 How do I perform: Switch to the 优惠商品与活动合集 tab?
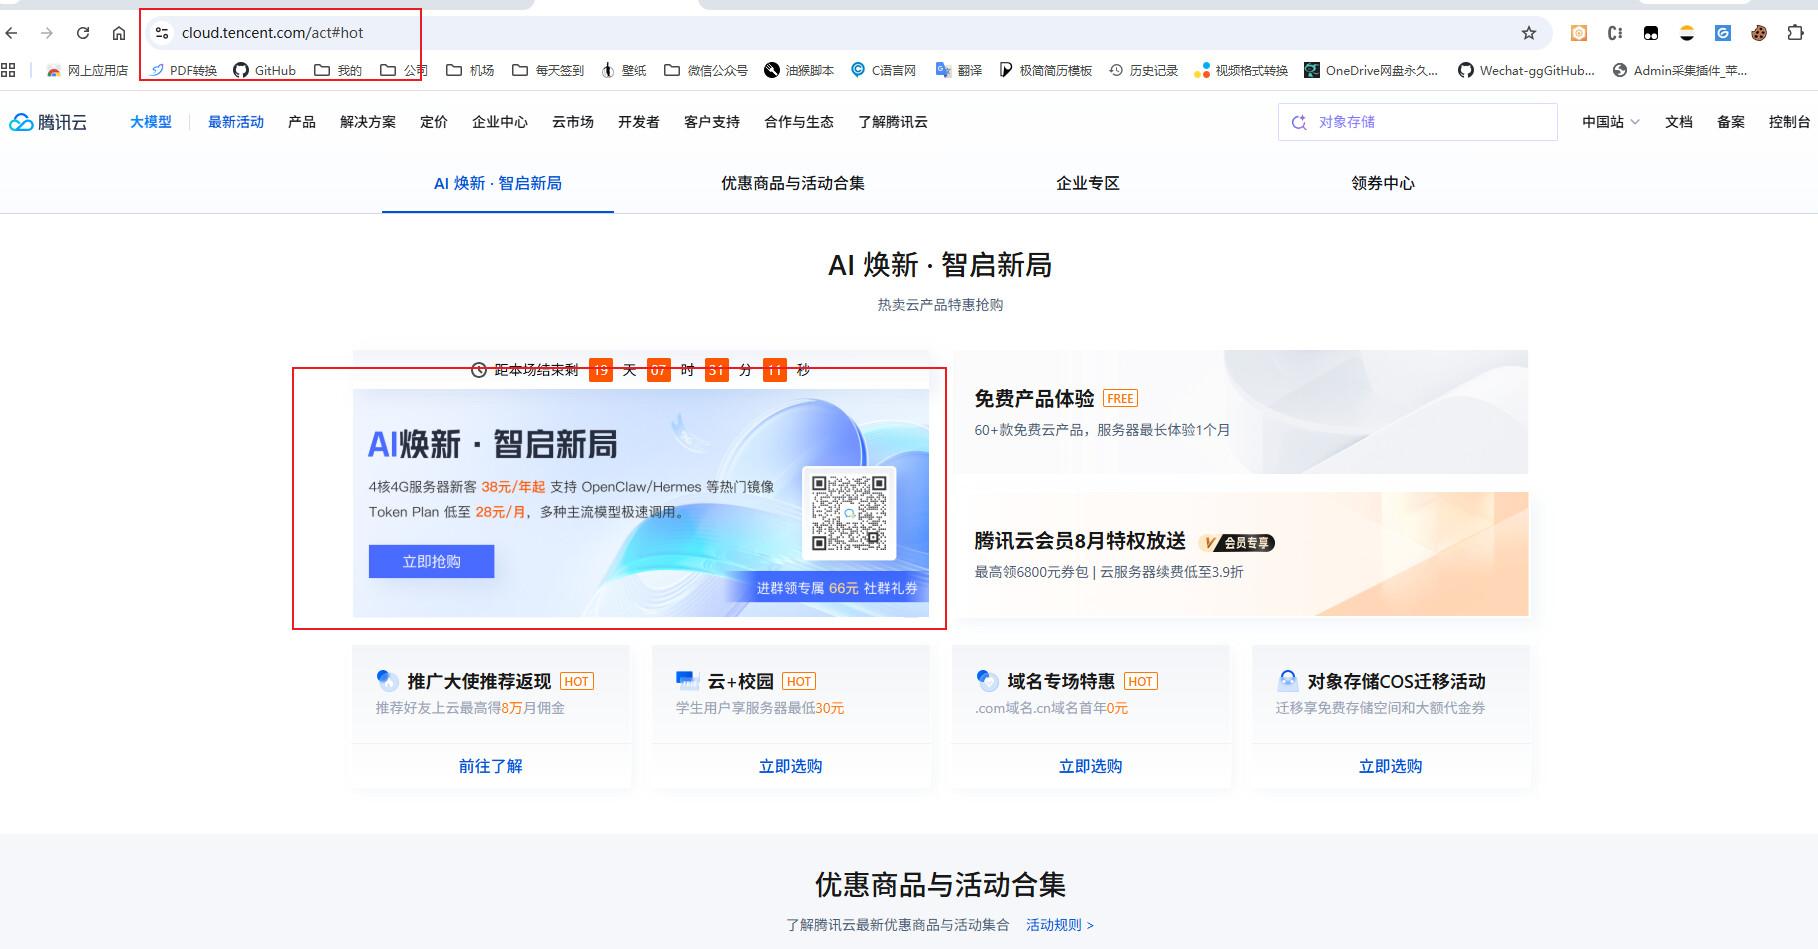tap(793, 183)
